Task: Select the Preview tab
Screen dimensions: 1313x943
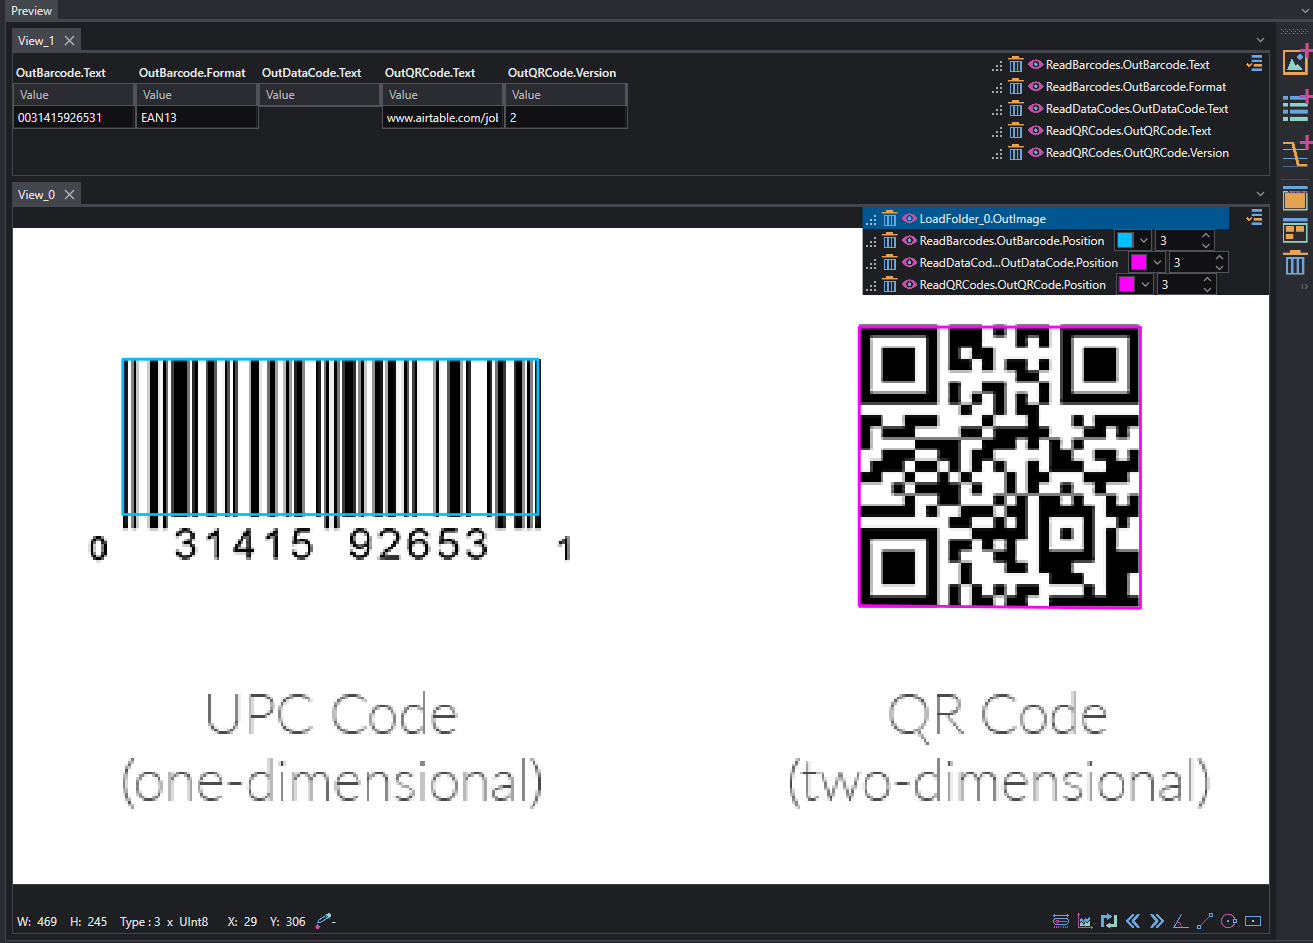Action: point(32,11)
